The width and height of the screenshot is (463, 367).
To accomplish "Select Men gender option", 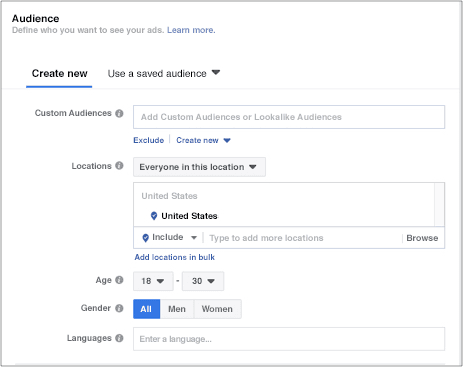I will click(177, 309).
